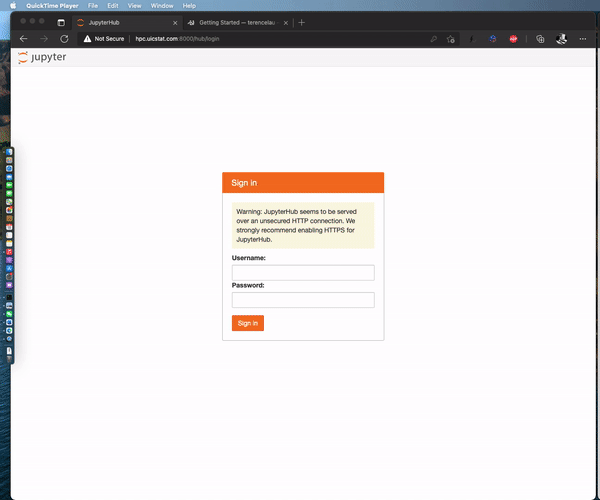600x500 pixels.
Task: Switch to the Getting Started tab
Action: pyautogui.click(x=237, y=23)
